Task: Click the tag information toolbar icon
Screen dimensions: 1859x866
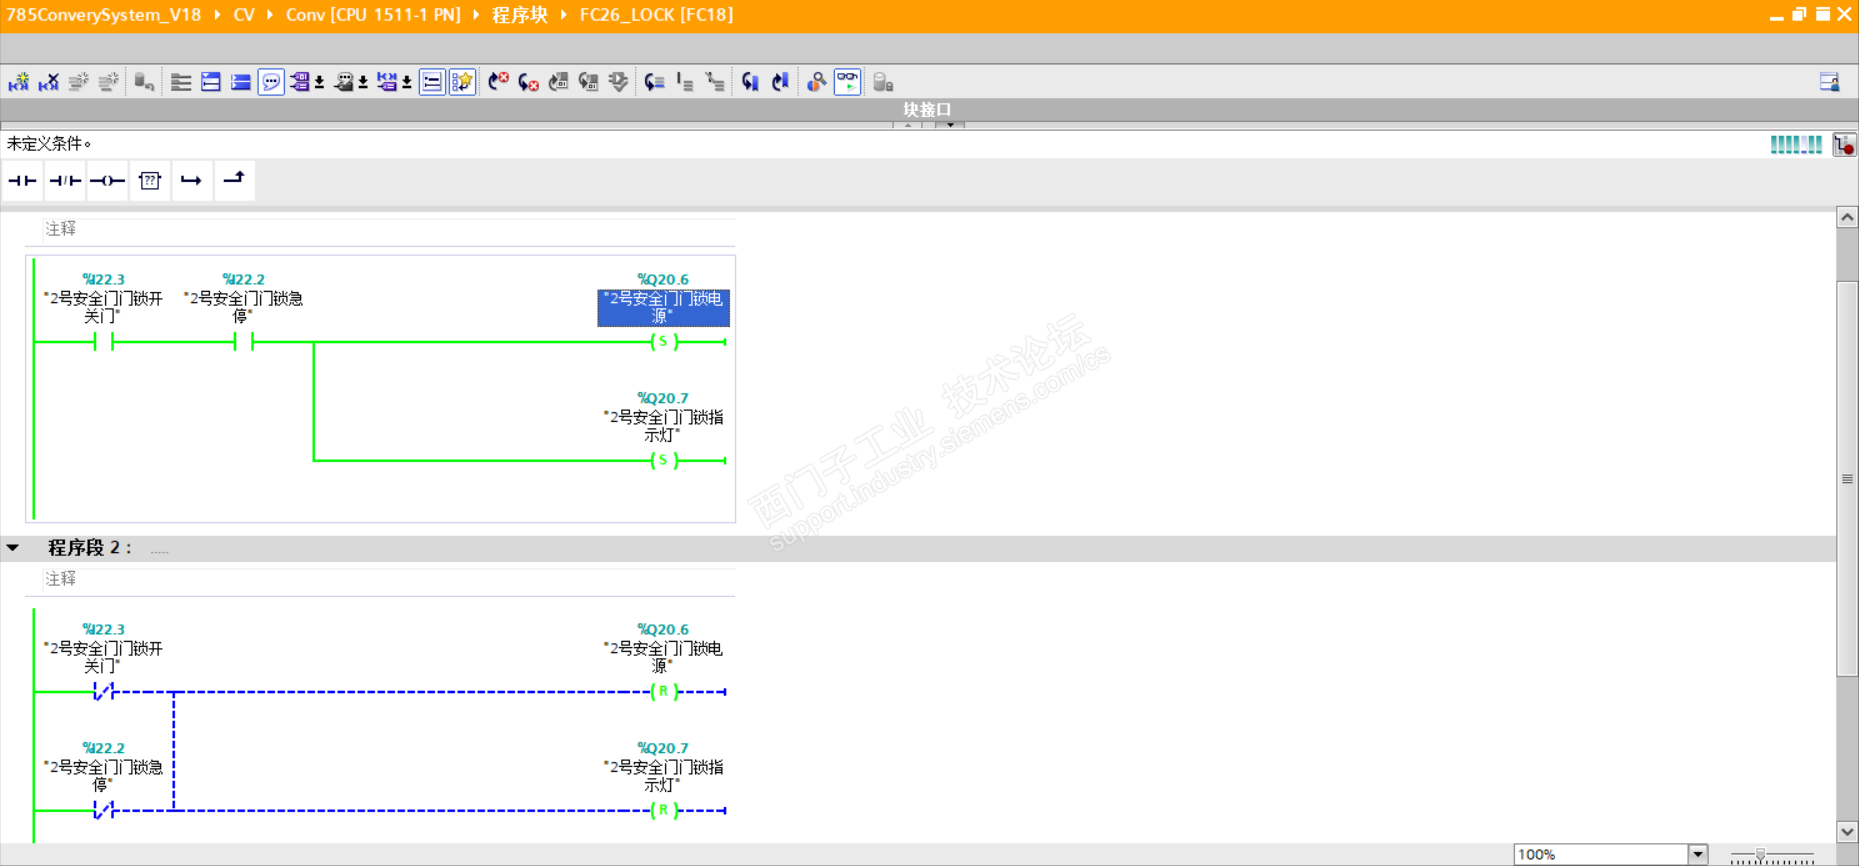Action: (x=343, y=82)
